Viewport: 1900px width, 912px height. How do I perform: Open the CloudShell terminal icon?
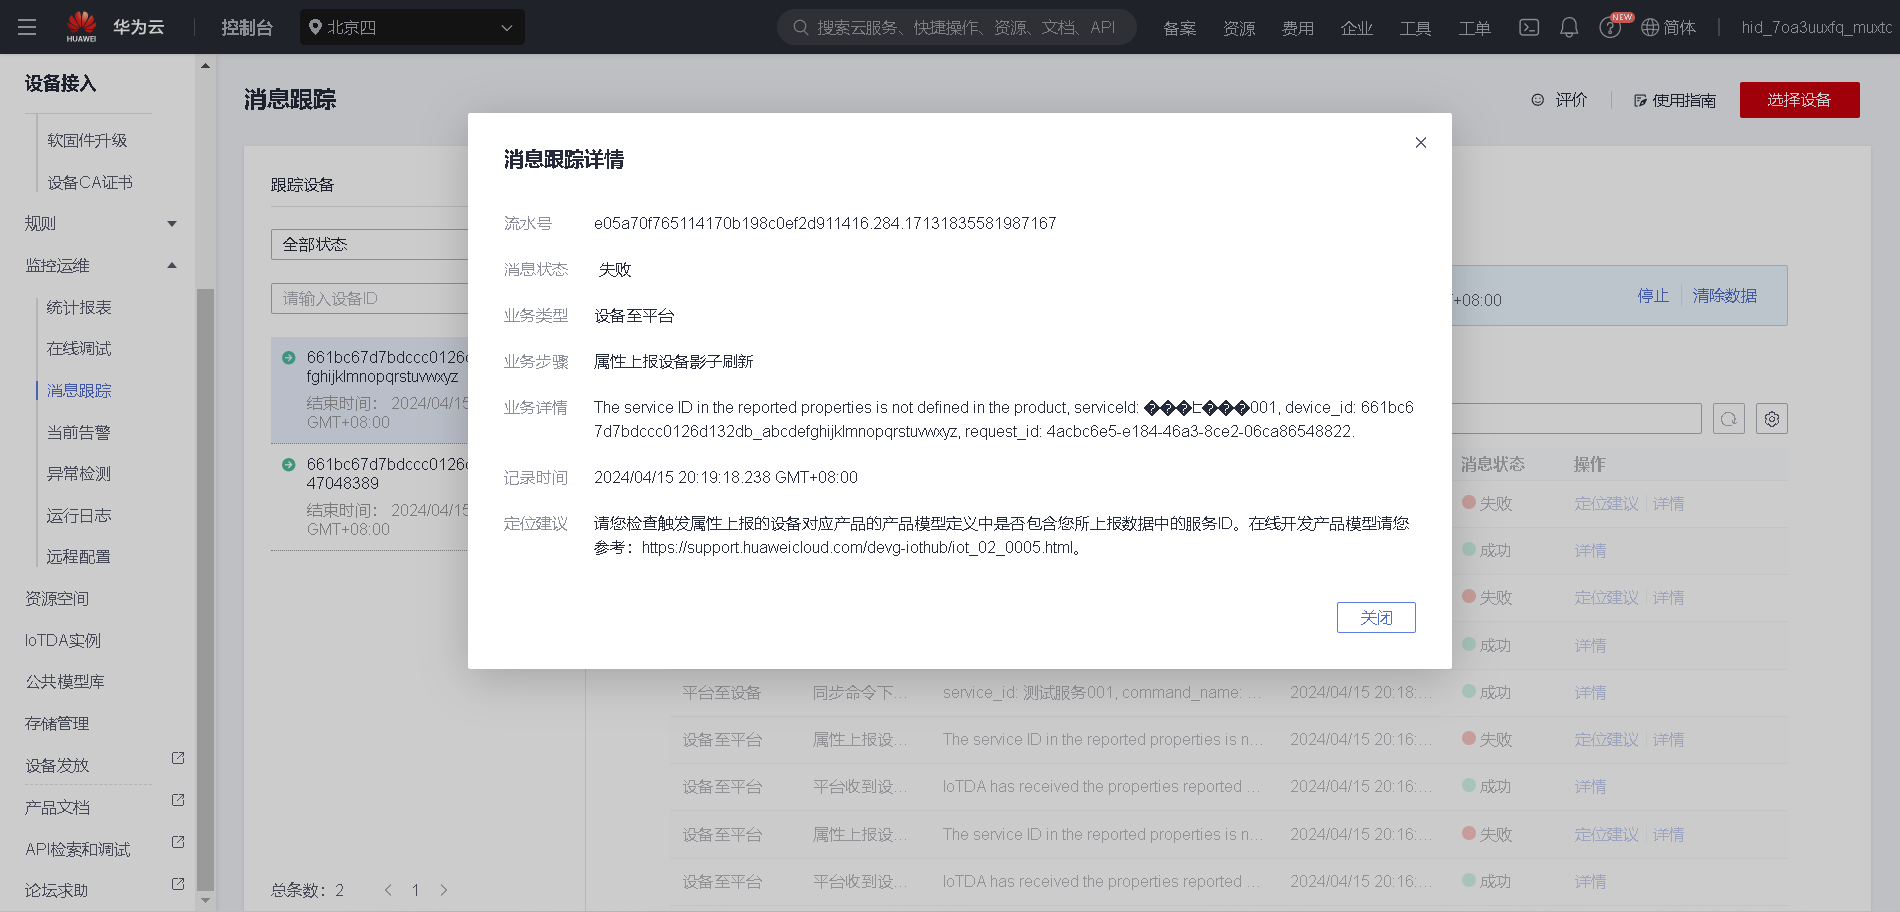[1529, 27]
